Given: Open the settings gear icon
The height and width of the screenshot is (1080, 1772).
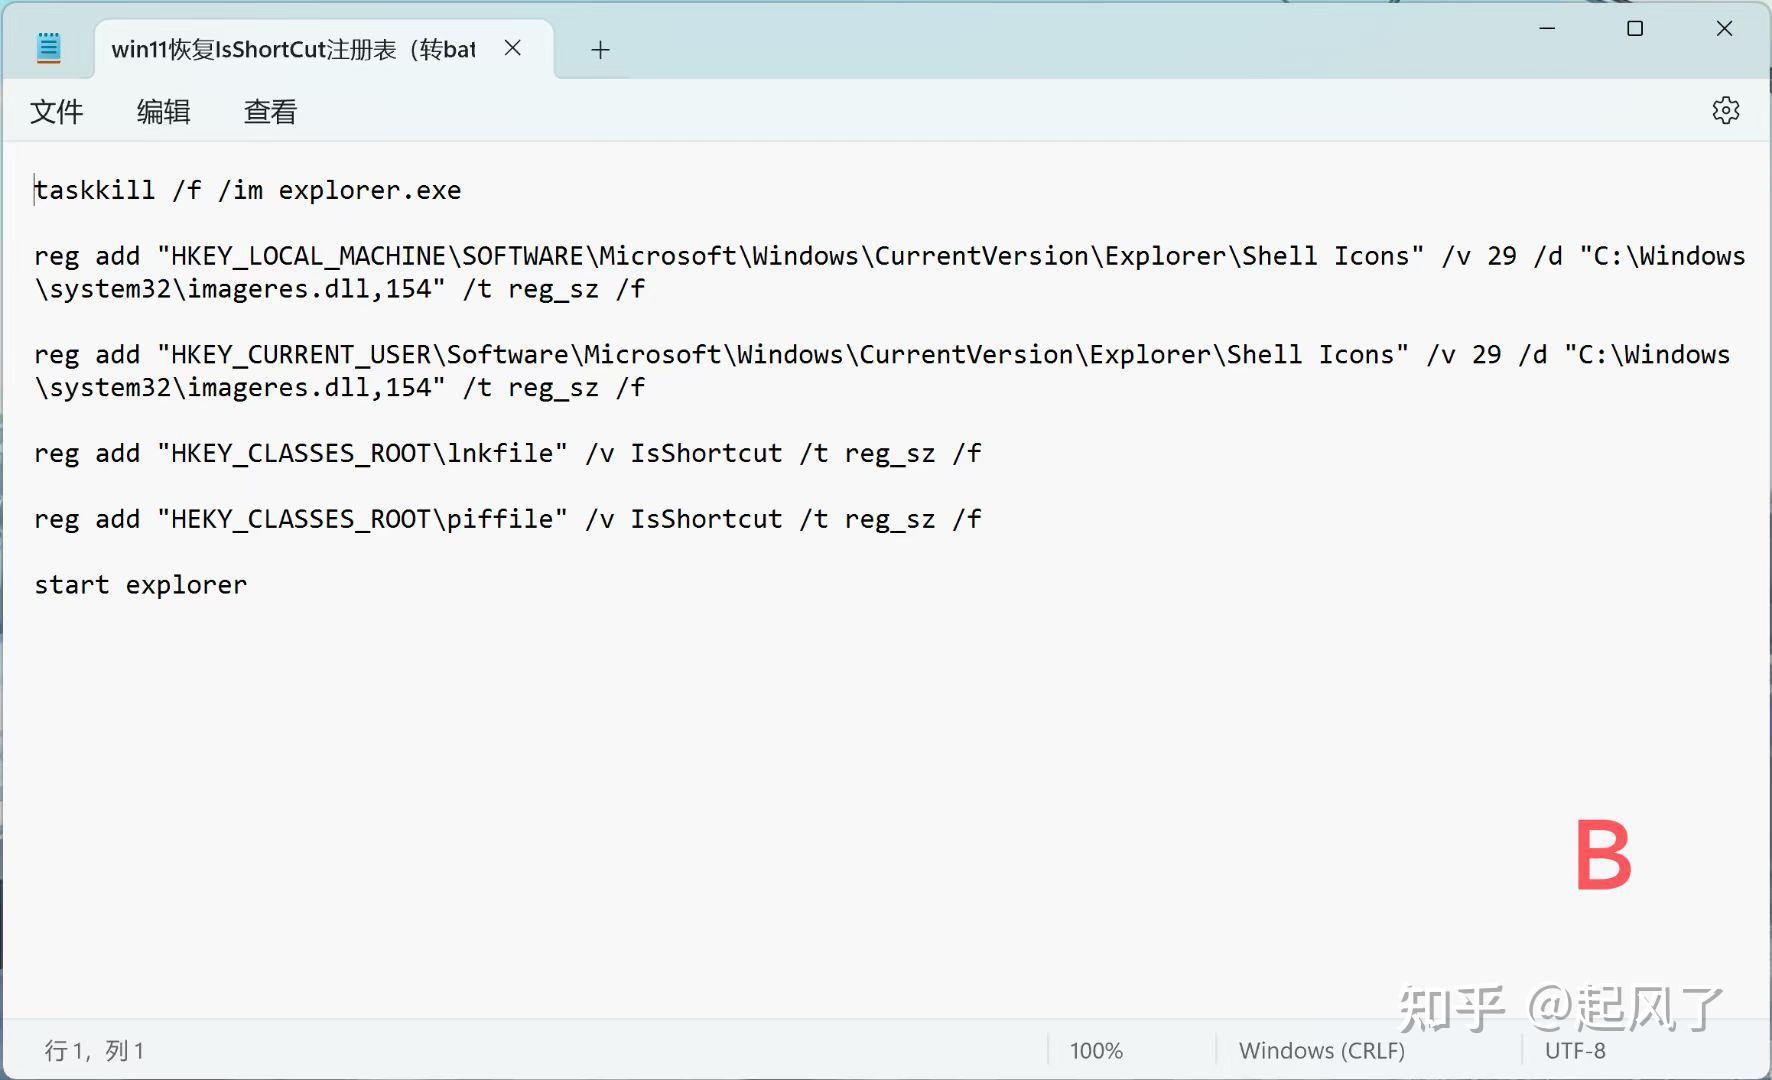Looking at the screenshot, I should pyautogui.click(x=1725, y=110).
